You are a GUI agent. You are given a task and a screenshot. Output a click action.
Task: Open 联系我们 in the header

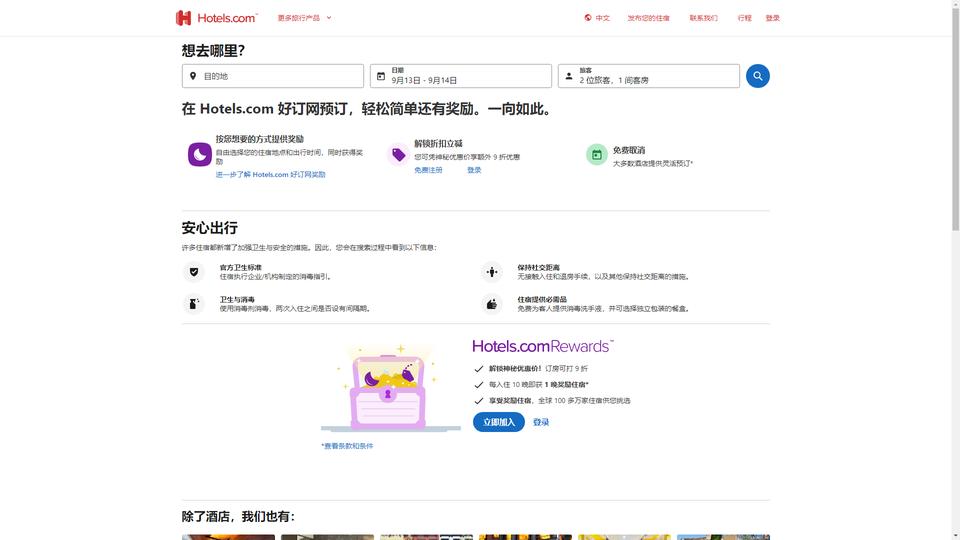point(703,18)
